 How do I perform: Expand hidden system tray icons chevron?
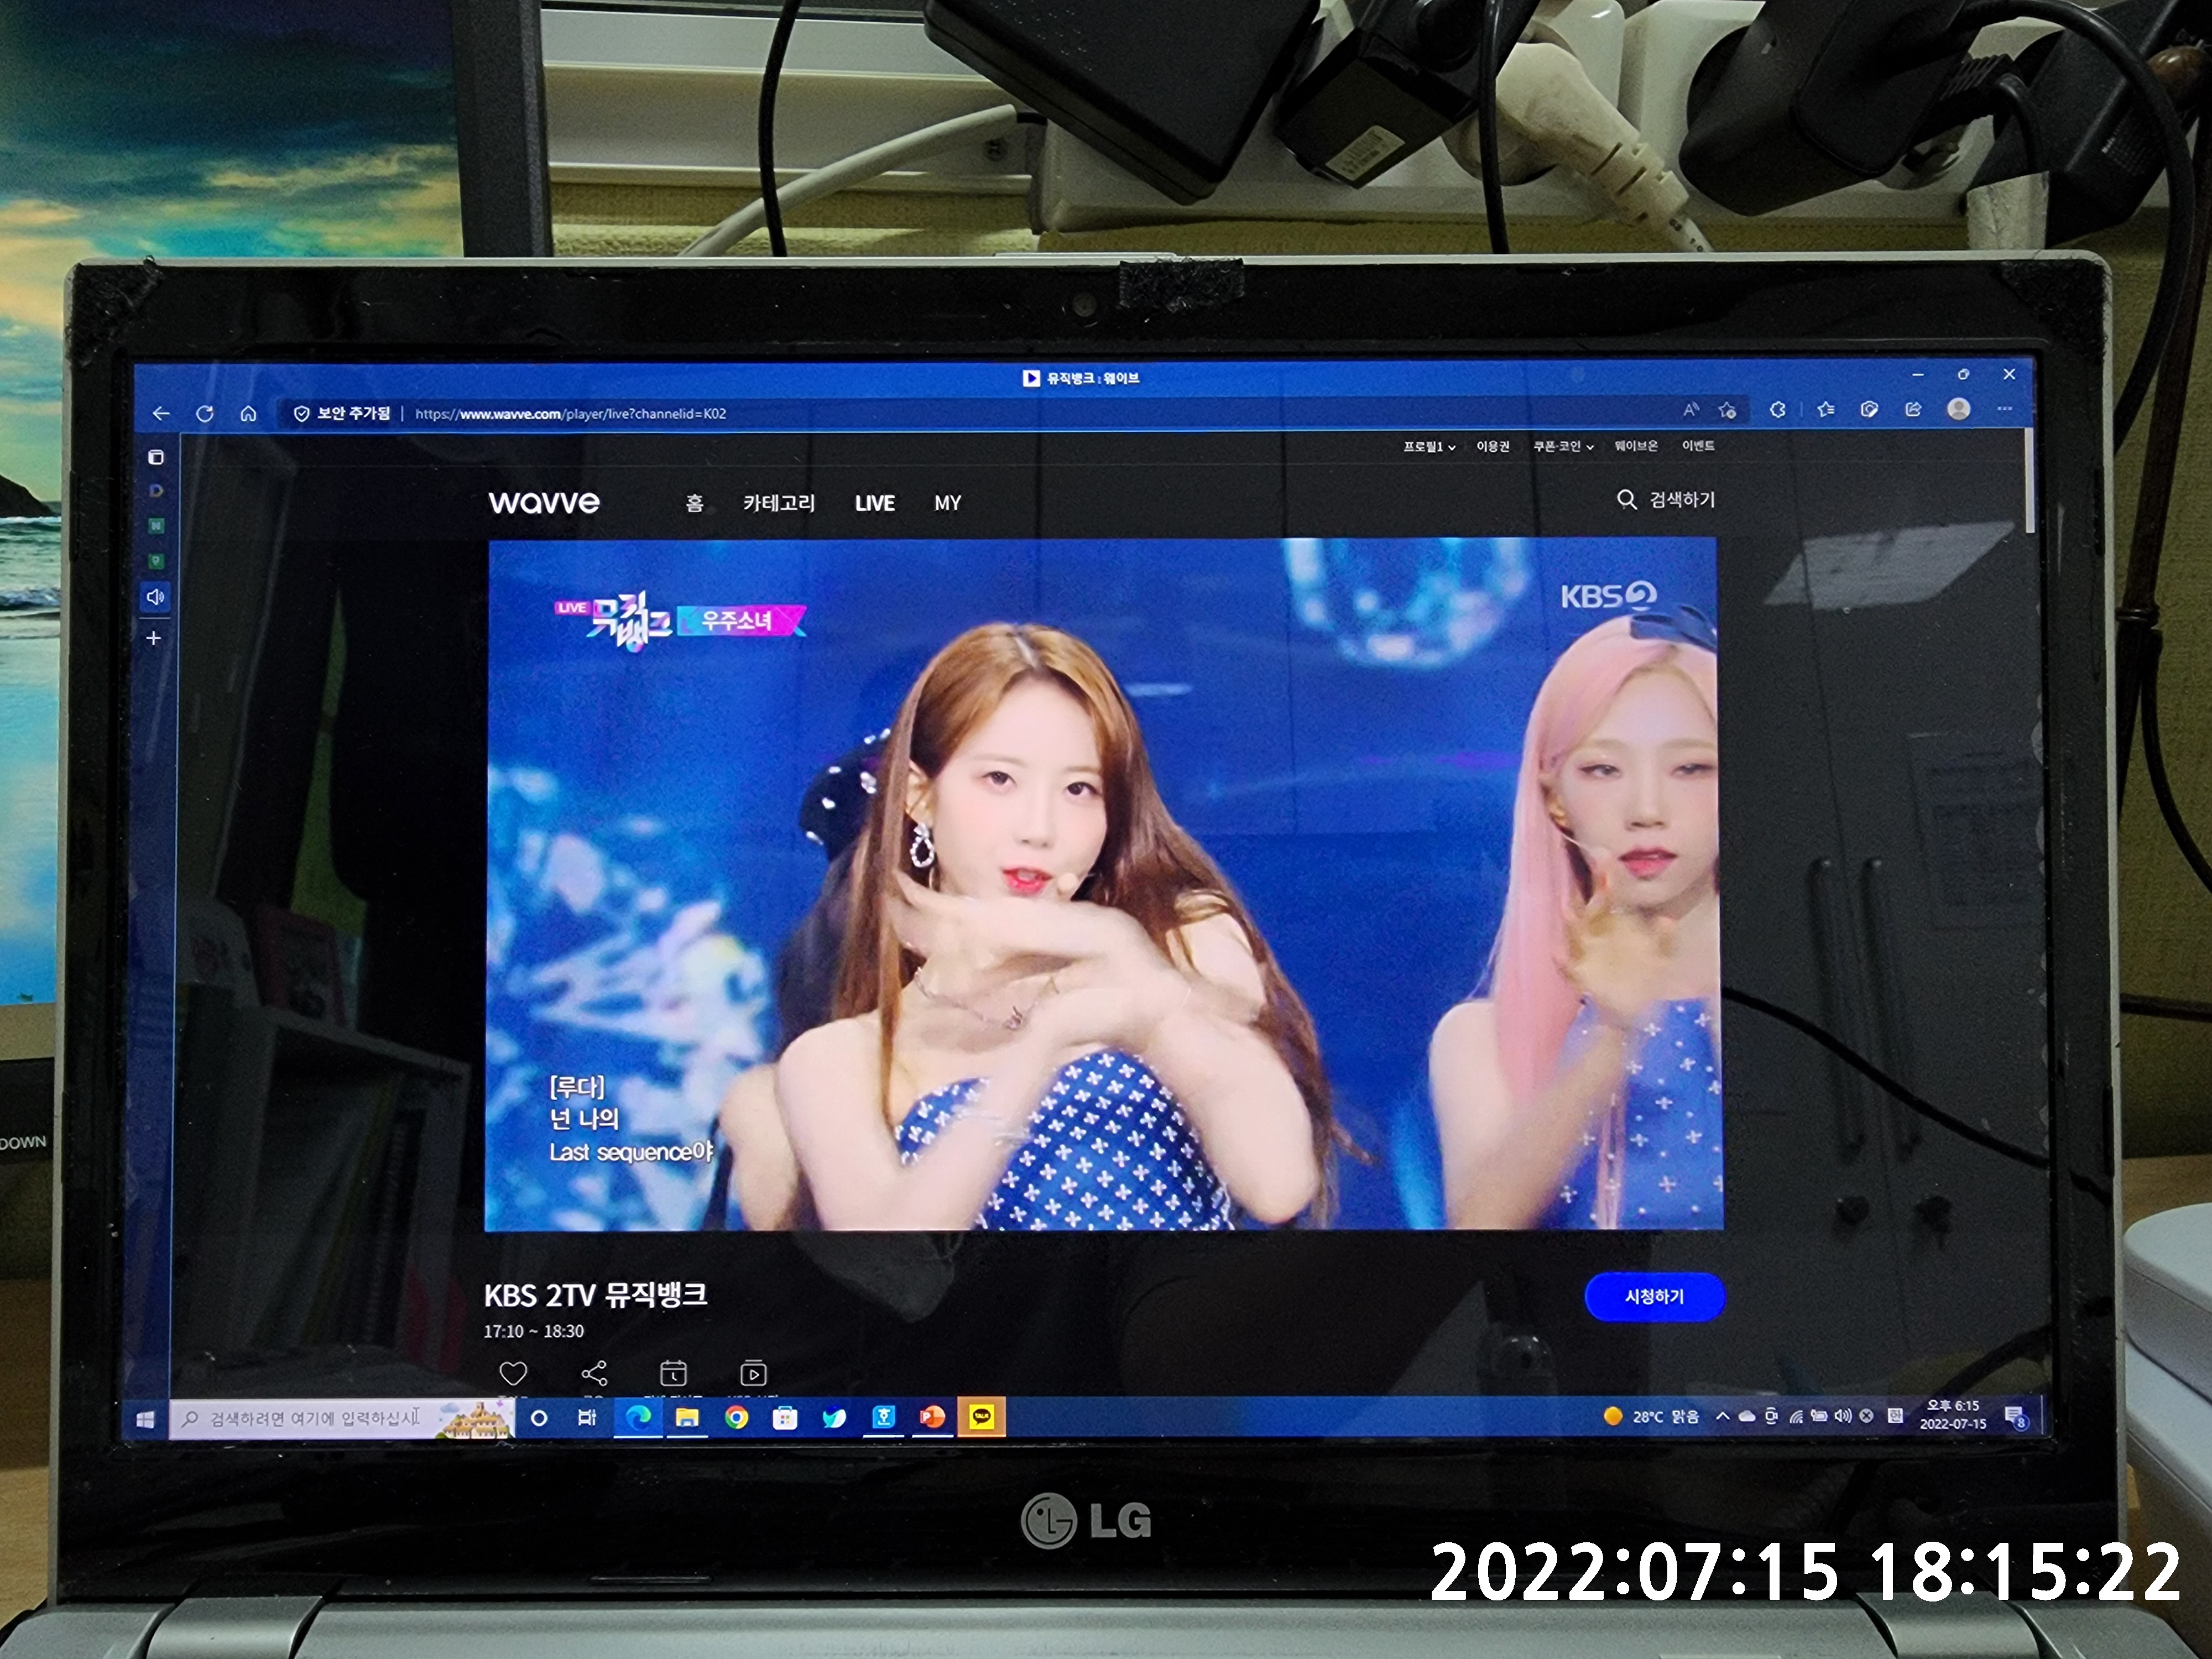pos(1722,1416)
